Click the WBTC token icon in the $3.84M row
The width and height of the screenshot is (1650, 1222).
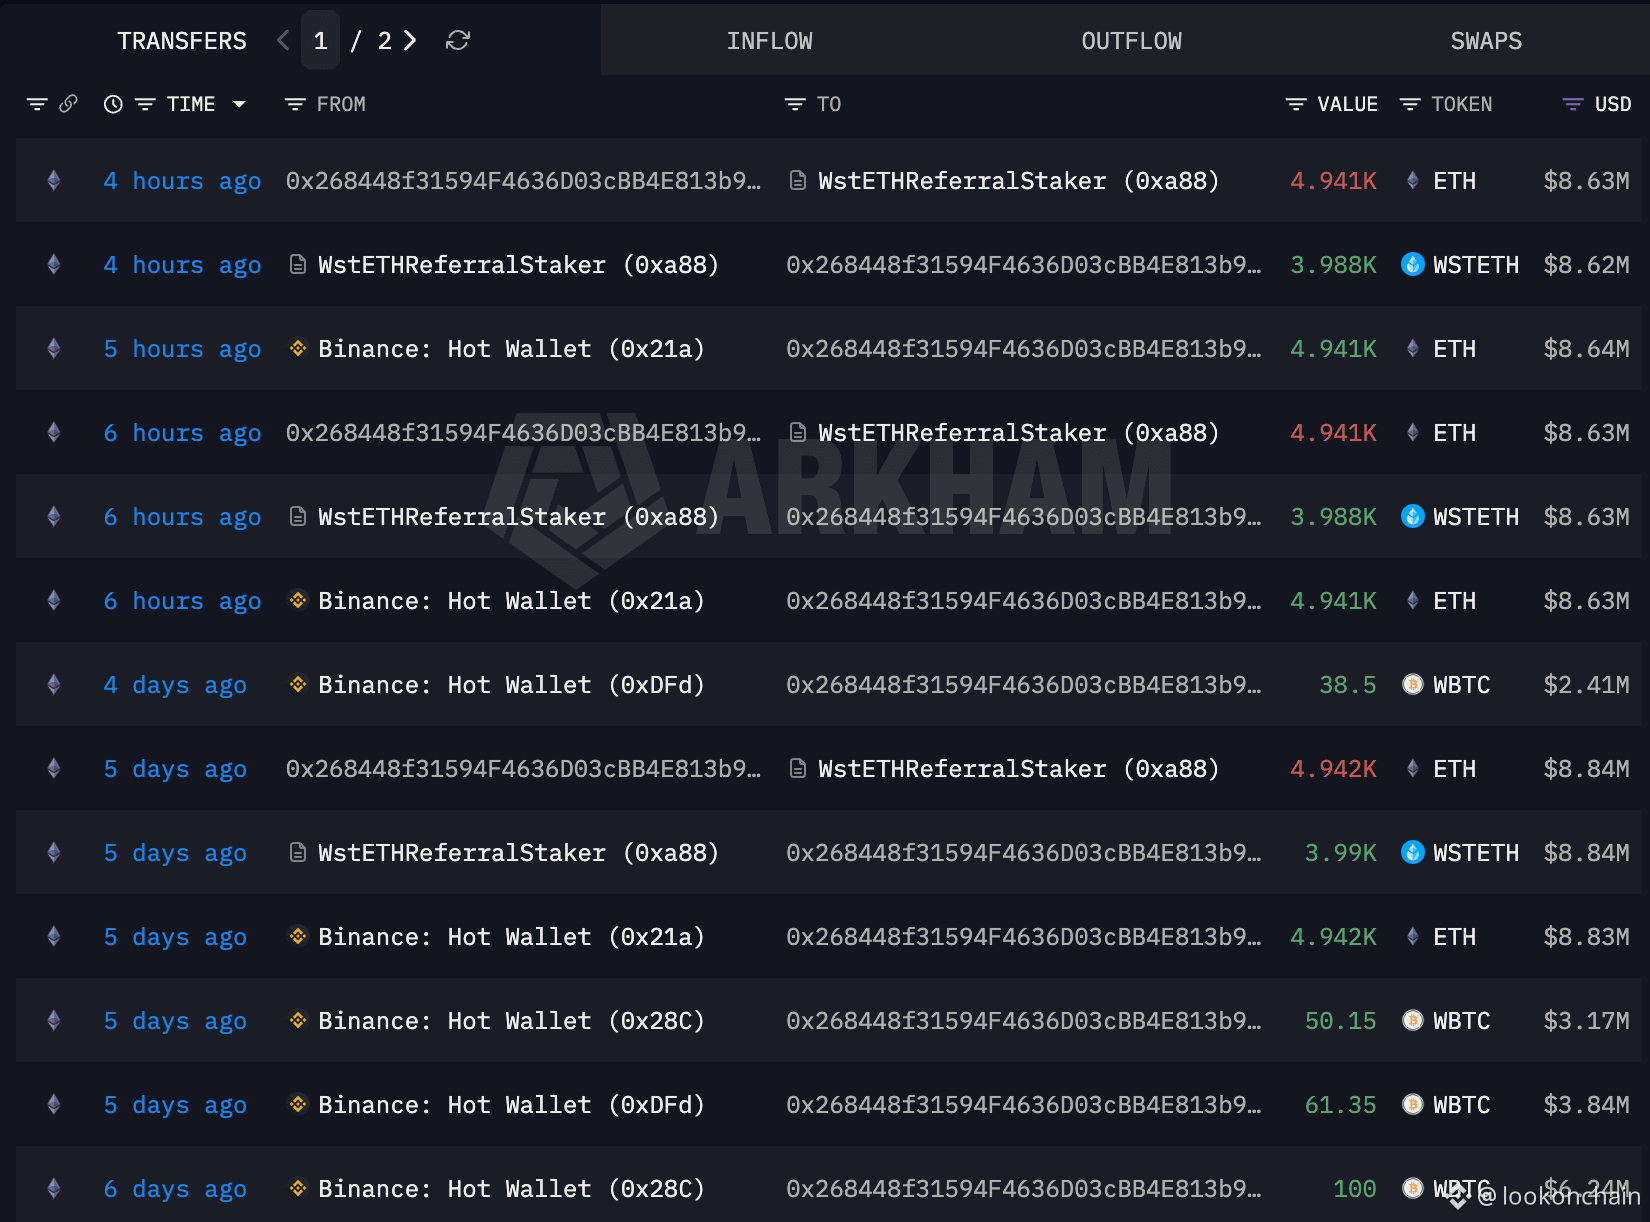[x=1412, y=1105]
